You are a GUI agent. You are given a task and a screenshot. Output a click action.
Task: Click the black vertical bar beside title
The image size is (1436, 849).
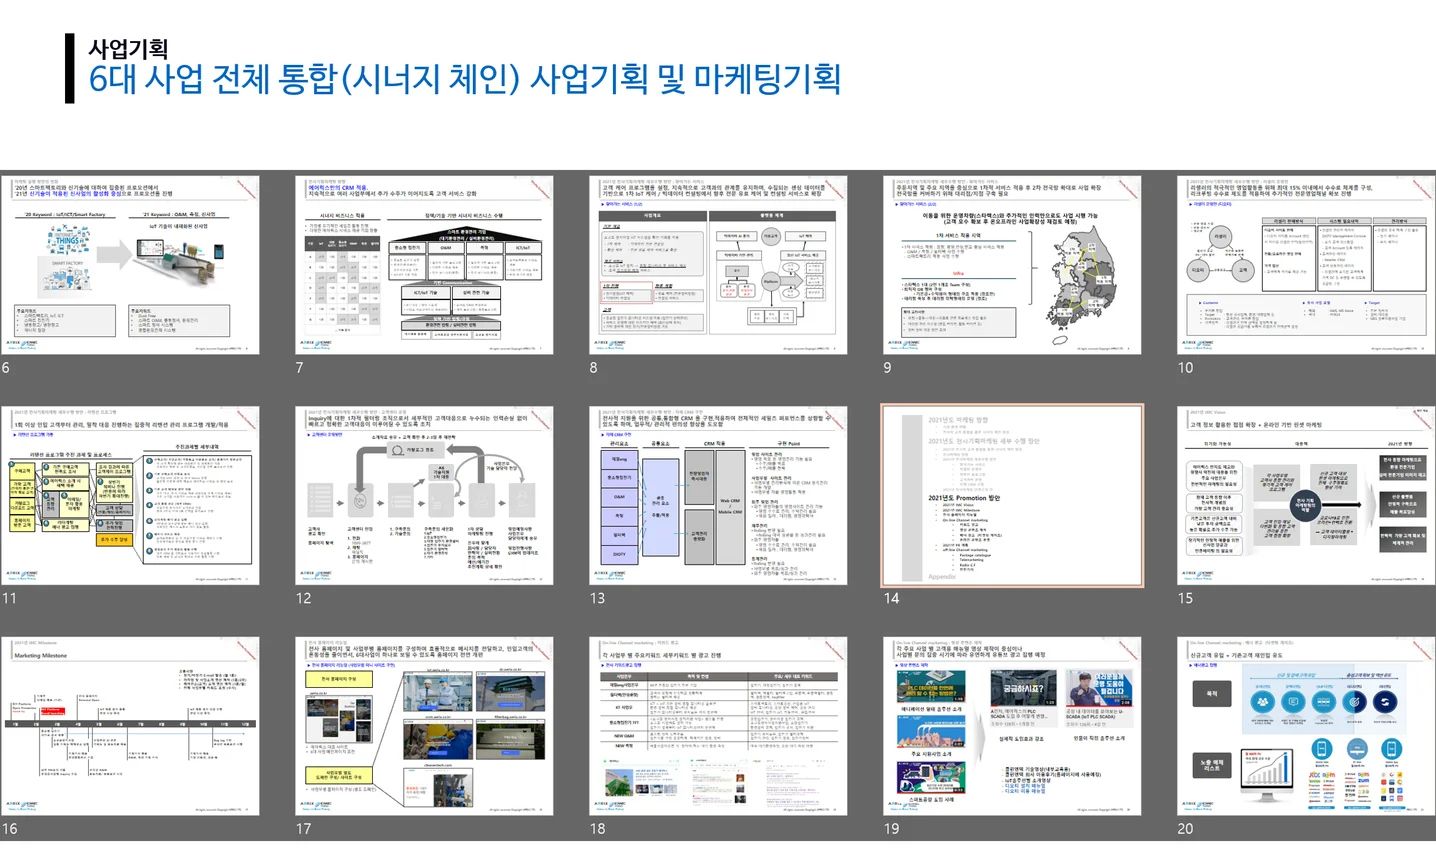tap(70, 68)
